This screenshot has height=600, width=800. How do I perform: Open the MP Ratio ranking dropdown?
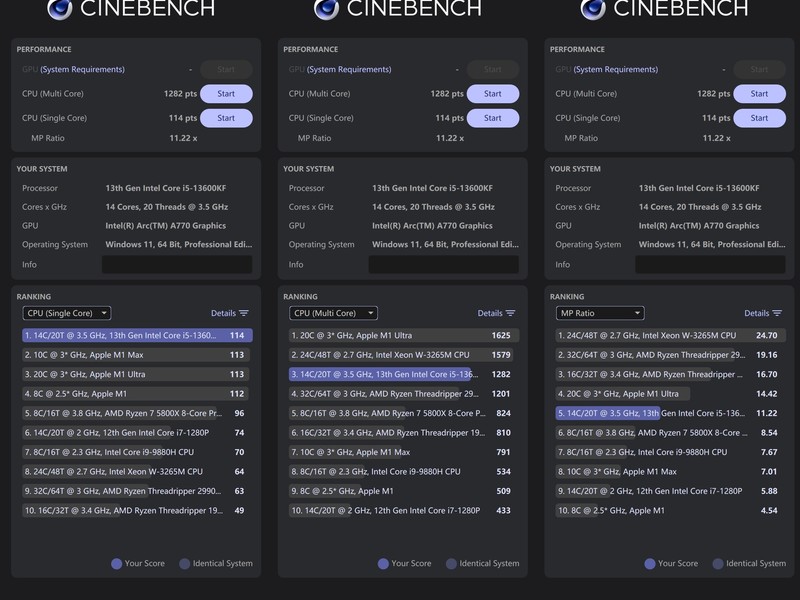coord(600,313)
